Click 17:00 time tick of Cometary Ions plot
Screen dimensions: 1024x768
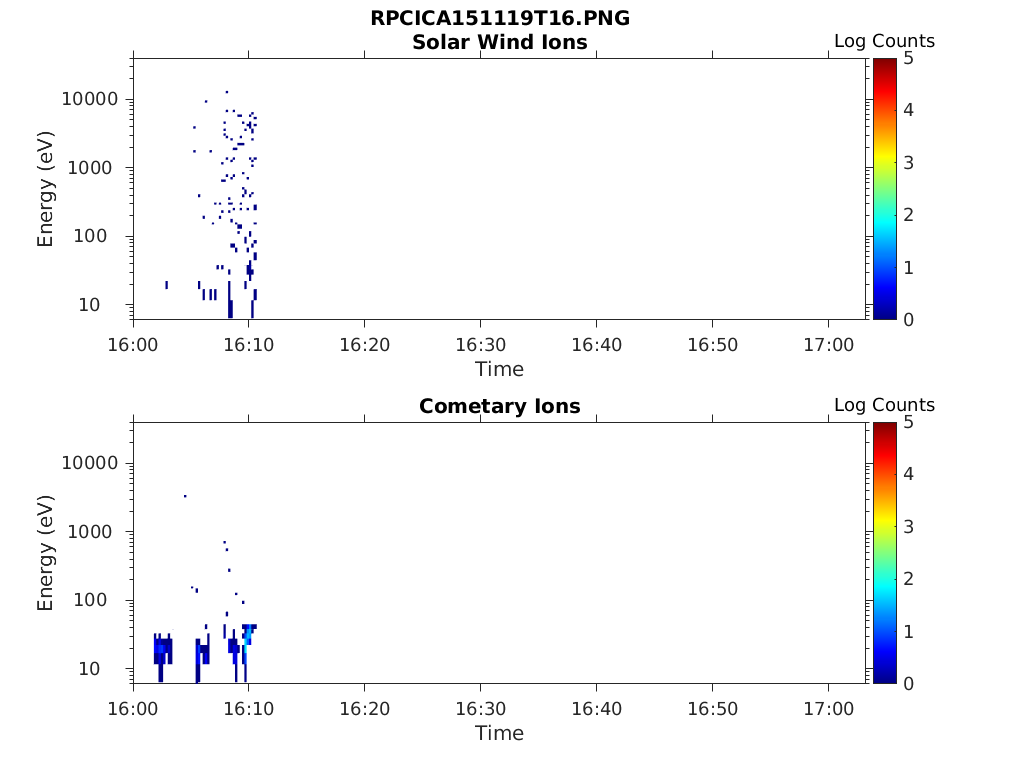pos(828,709)
